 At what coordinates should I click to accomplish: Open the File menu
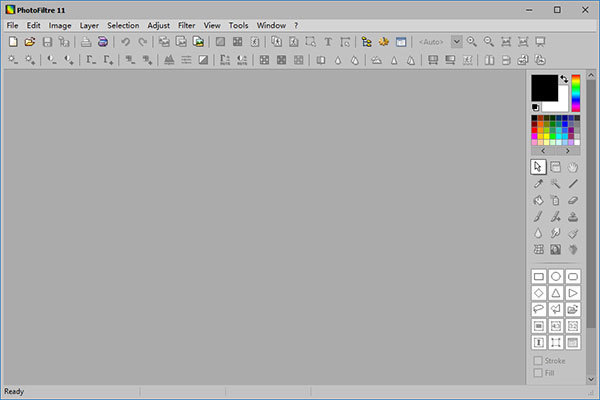pos(12,26)
